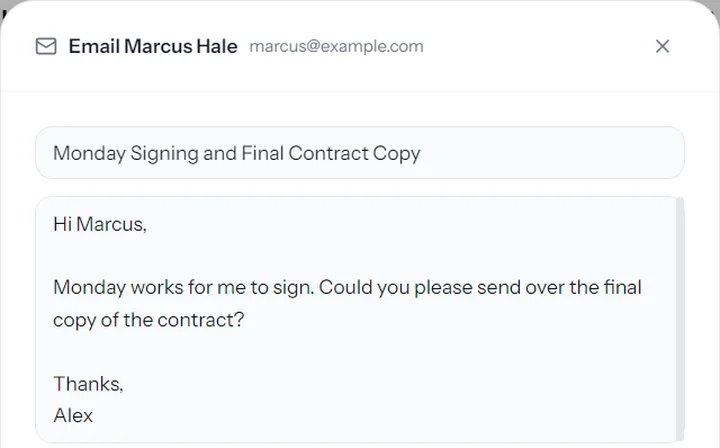Click the word 'Signing' in subject field
The height and width of the screenshot is (448, 720).
click(164, 154)
